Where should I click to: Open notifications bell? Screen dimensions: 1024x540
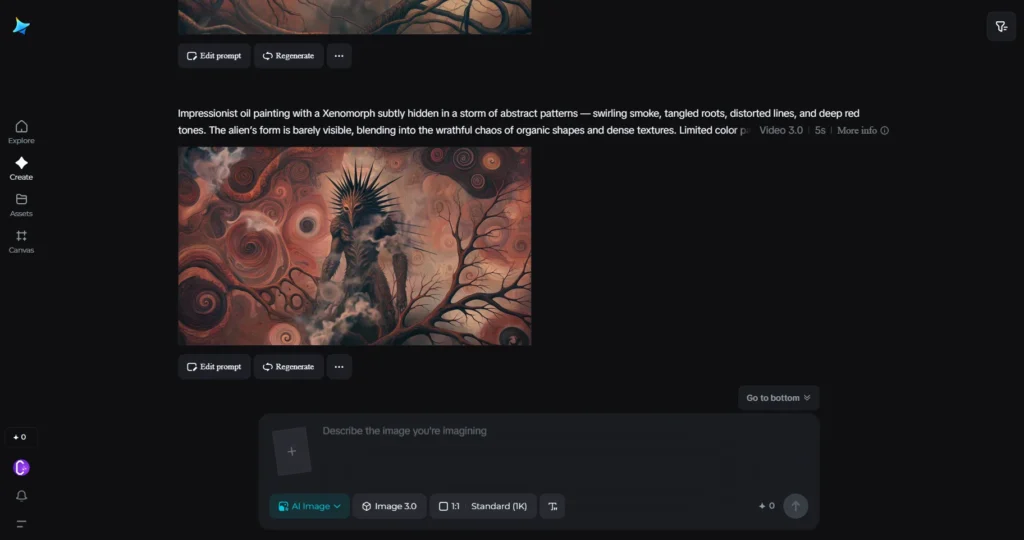coord(21,496)
